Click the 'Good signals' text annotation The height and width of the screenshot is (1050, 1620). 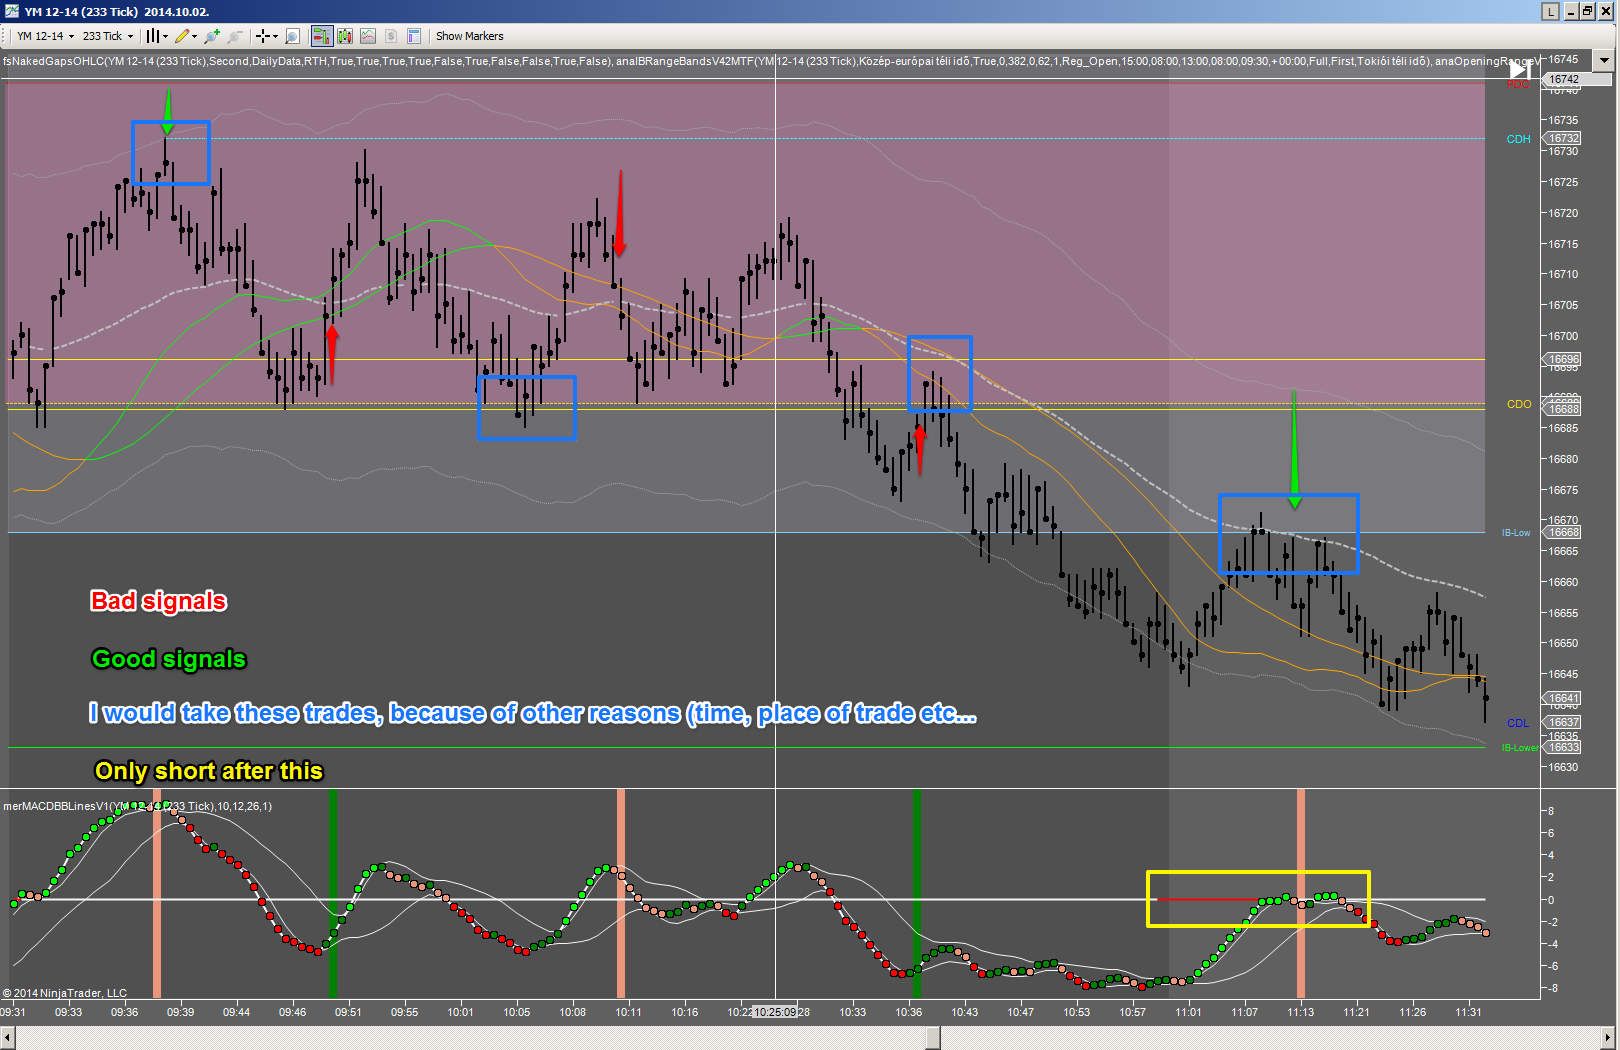point(168,659)
